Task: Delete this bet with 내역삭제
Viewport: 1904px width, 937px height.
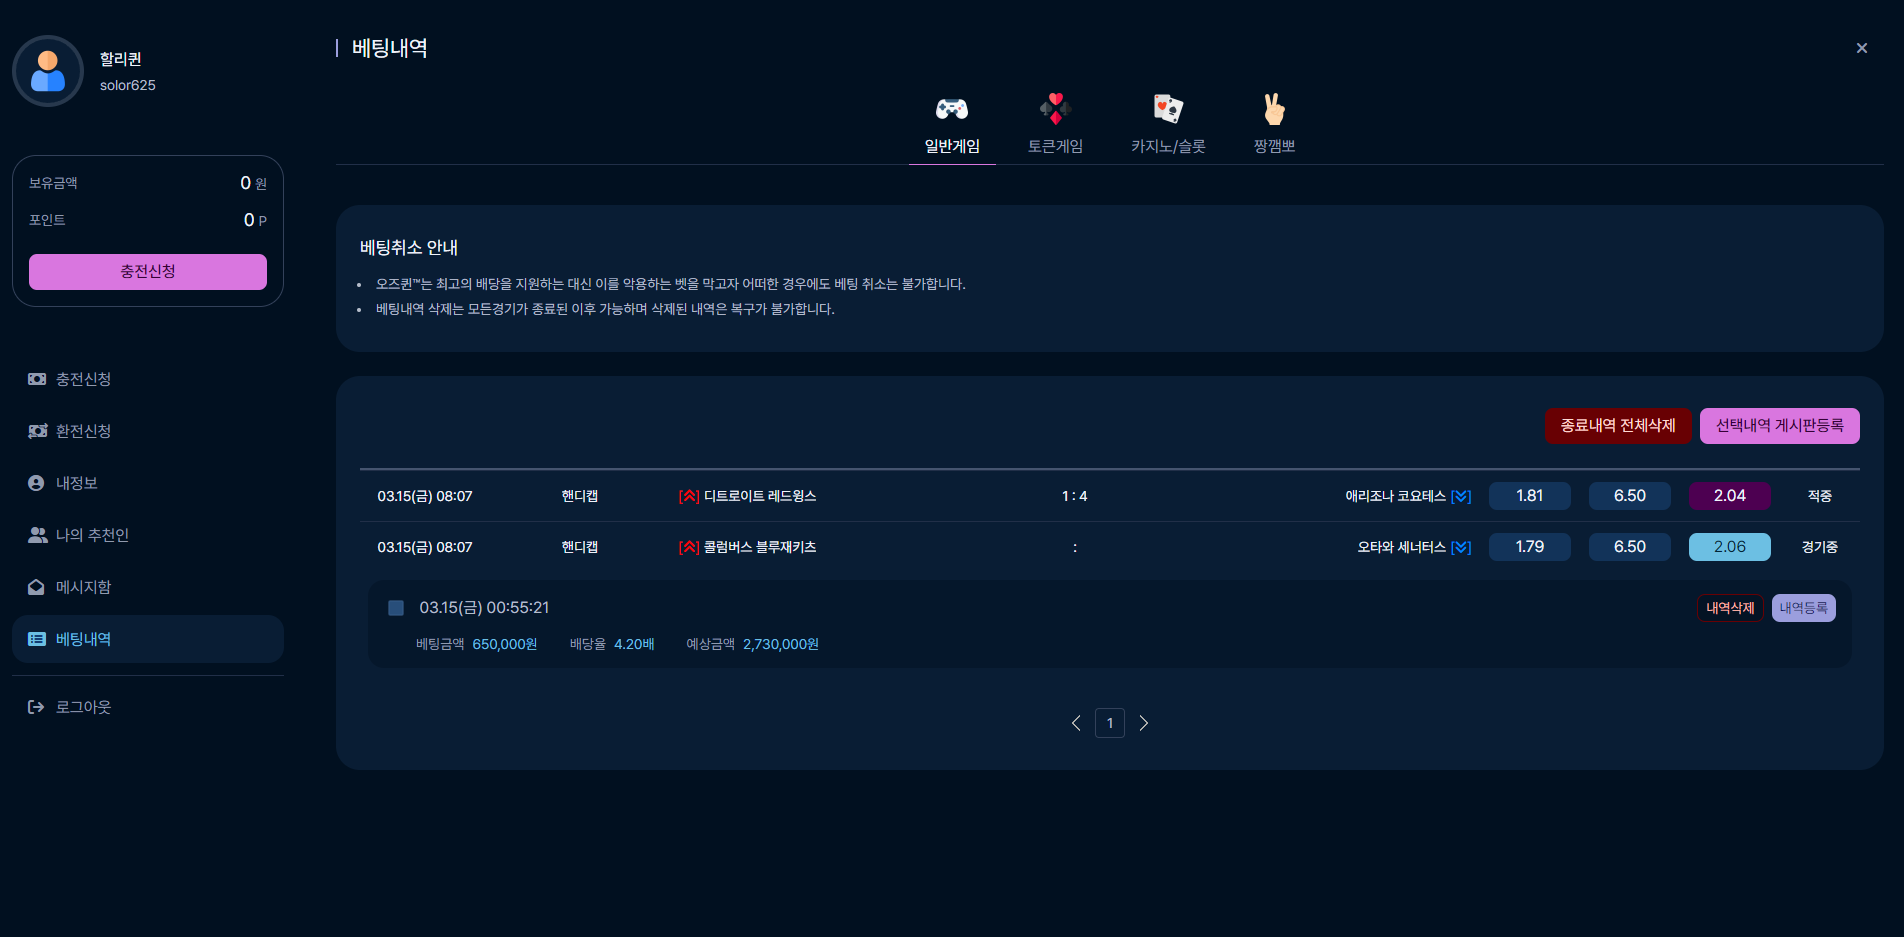Action: click(x=1730, y=608)
